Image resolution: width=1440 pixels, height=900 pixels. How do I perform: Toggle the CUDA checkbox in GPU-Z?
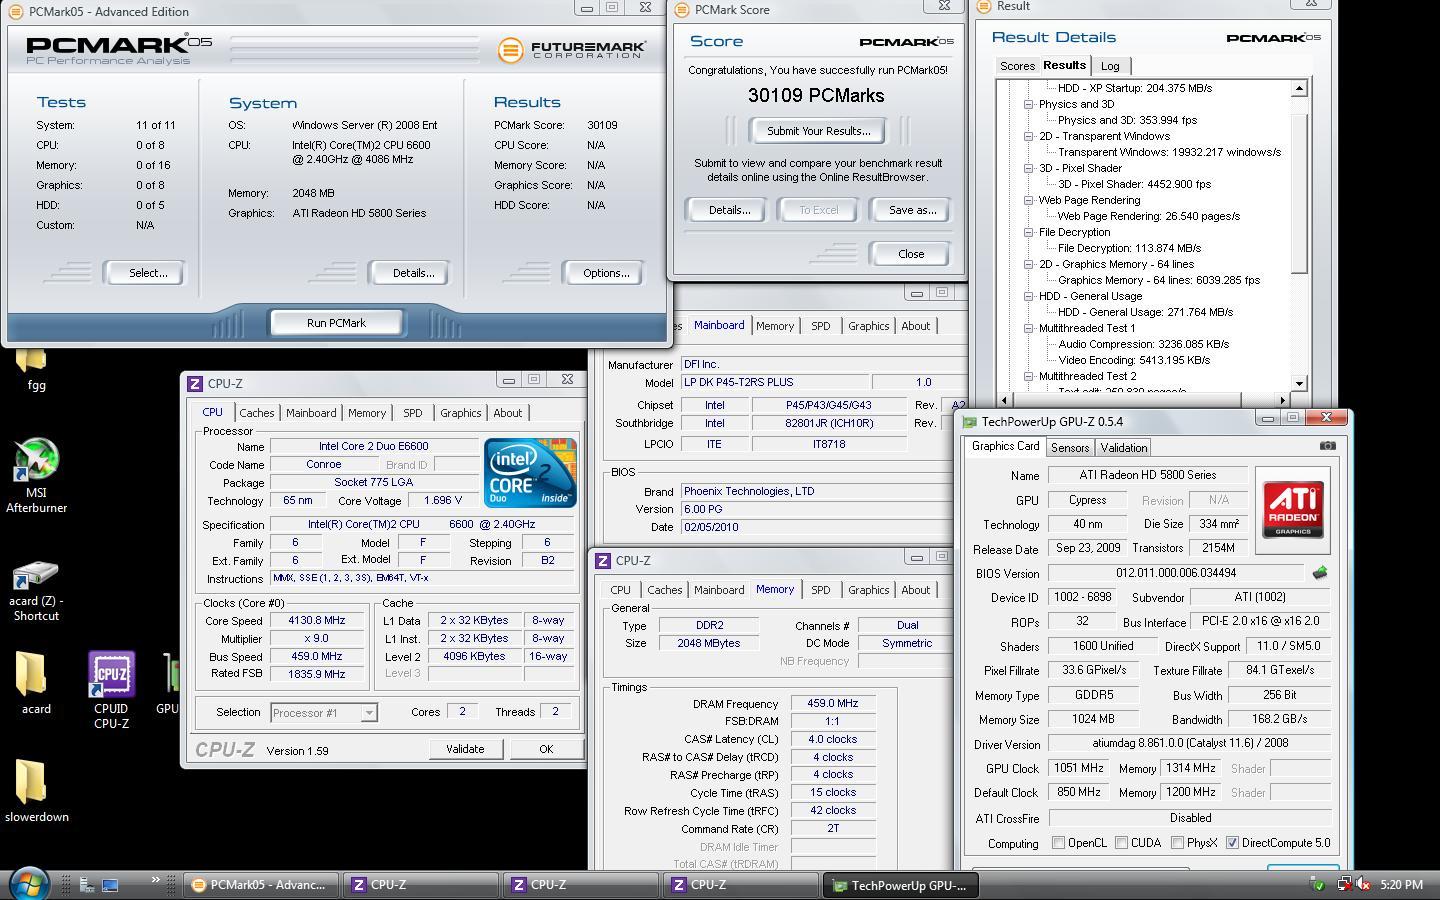click(x=1122, y=843)
